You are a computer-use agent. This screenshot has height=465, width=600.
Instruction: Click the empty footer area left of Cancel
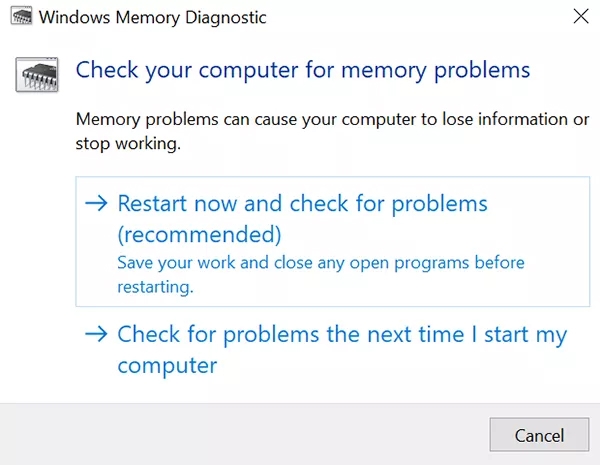tap(240, 434)
